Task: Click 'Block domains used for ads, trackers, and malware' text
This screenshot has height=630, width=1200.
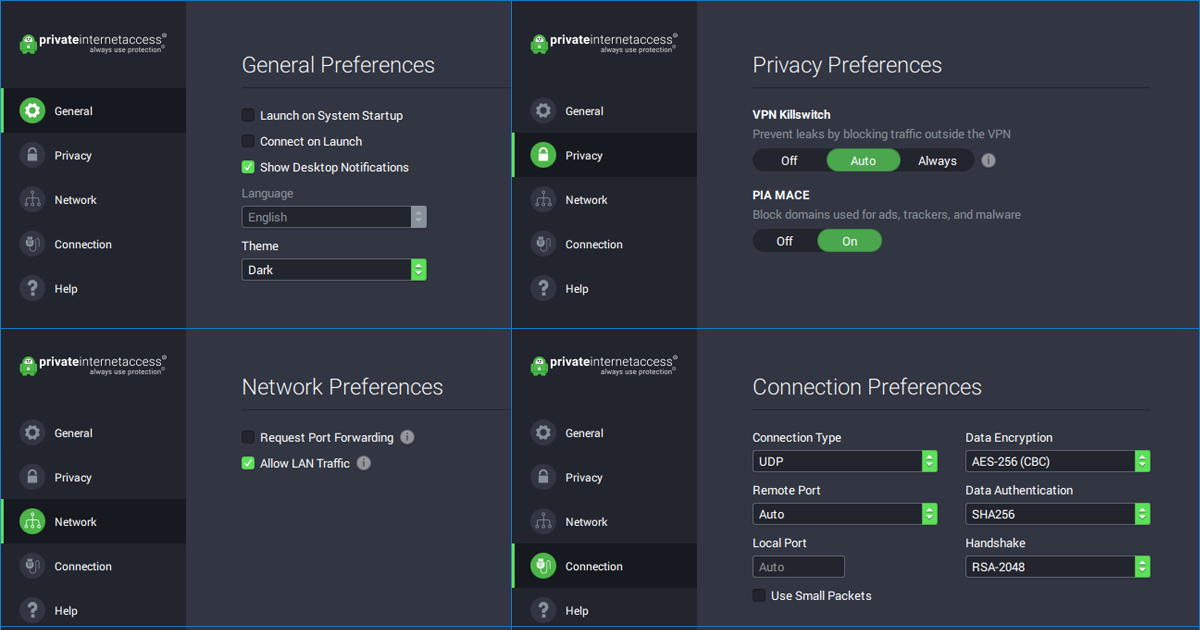Action: (x=887, y=214)
